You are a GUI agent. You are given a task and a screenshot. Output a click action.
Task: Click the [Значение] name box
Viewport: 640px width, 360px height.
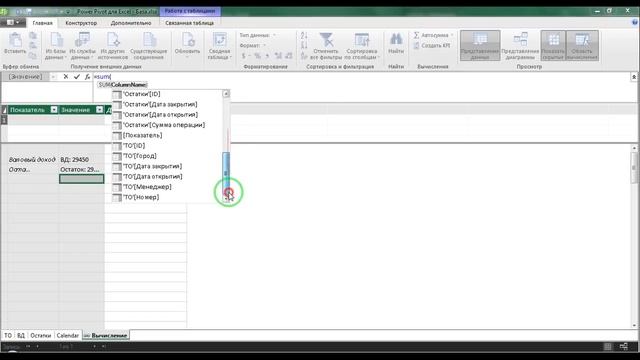pyautogui.click(x=25, y=76)
